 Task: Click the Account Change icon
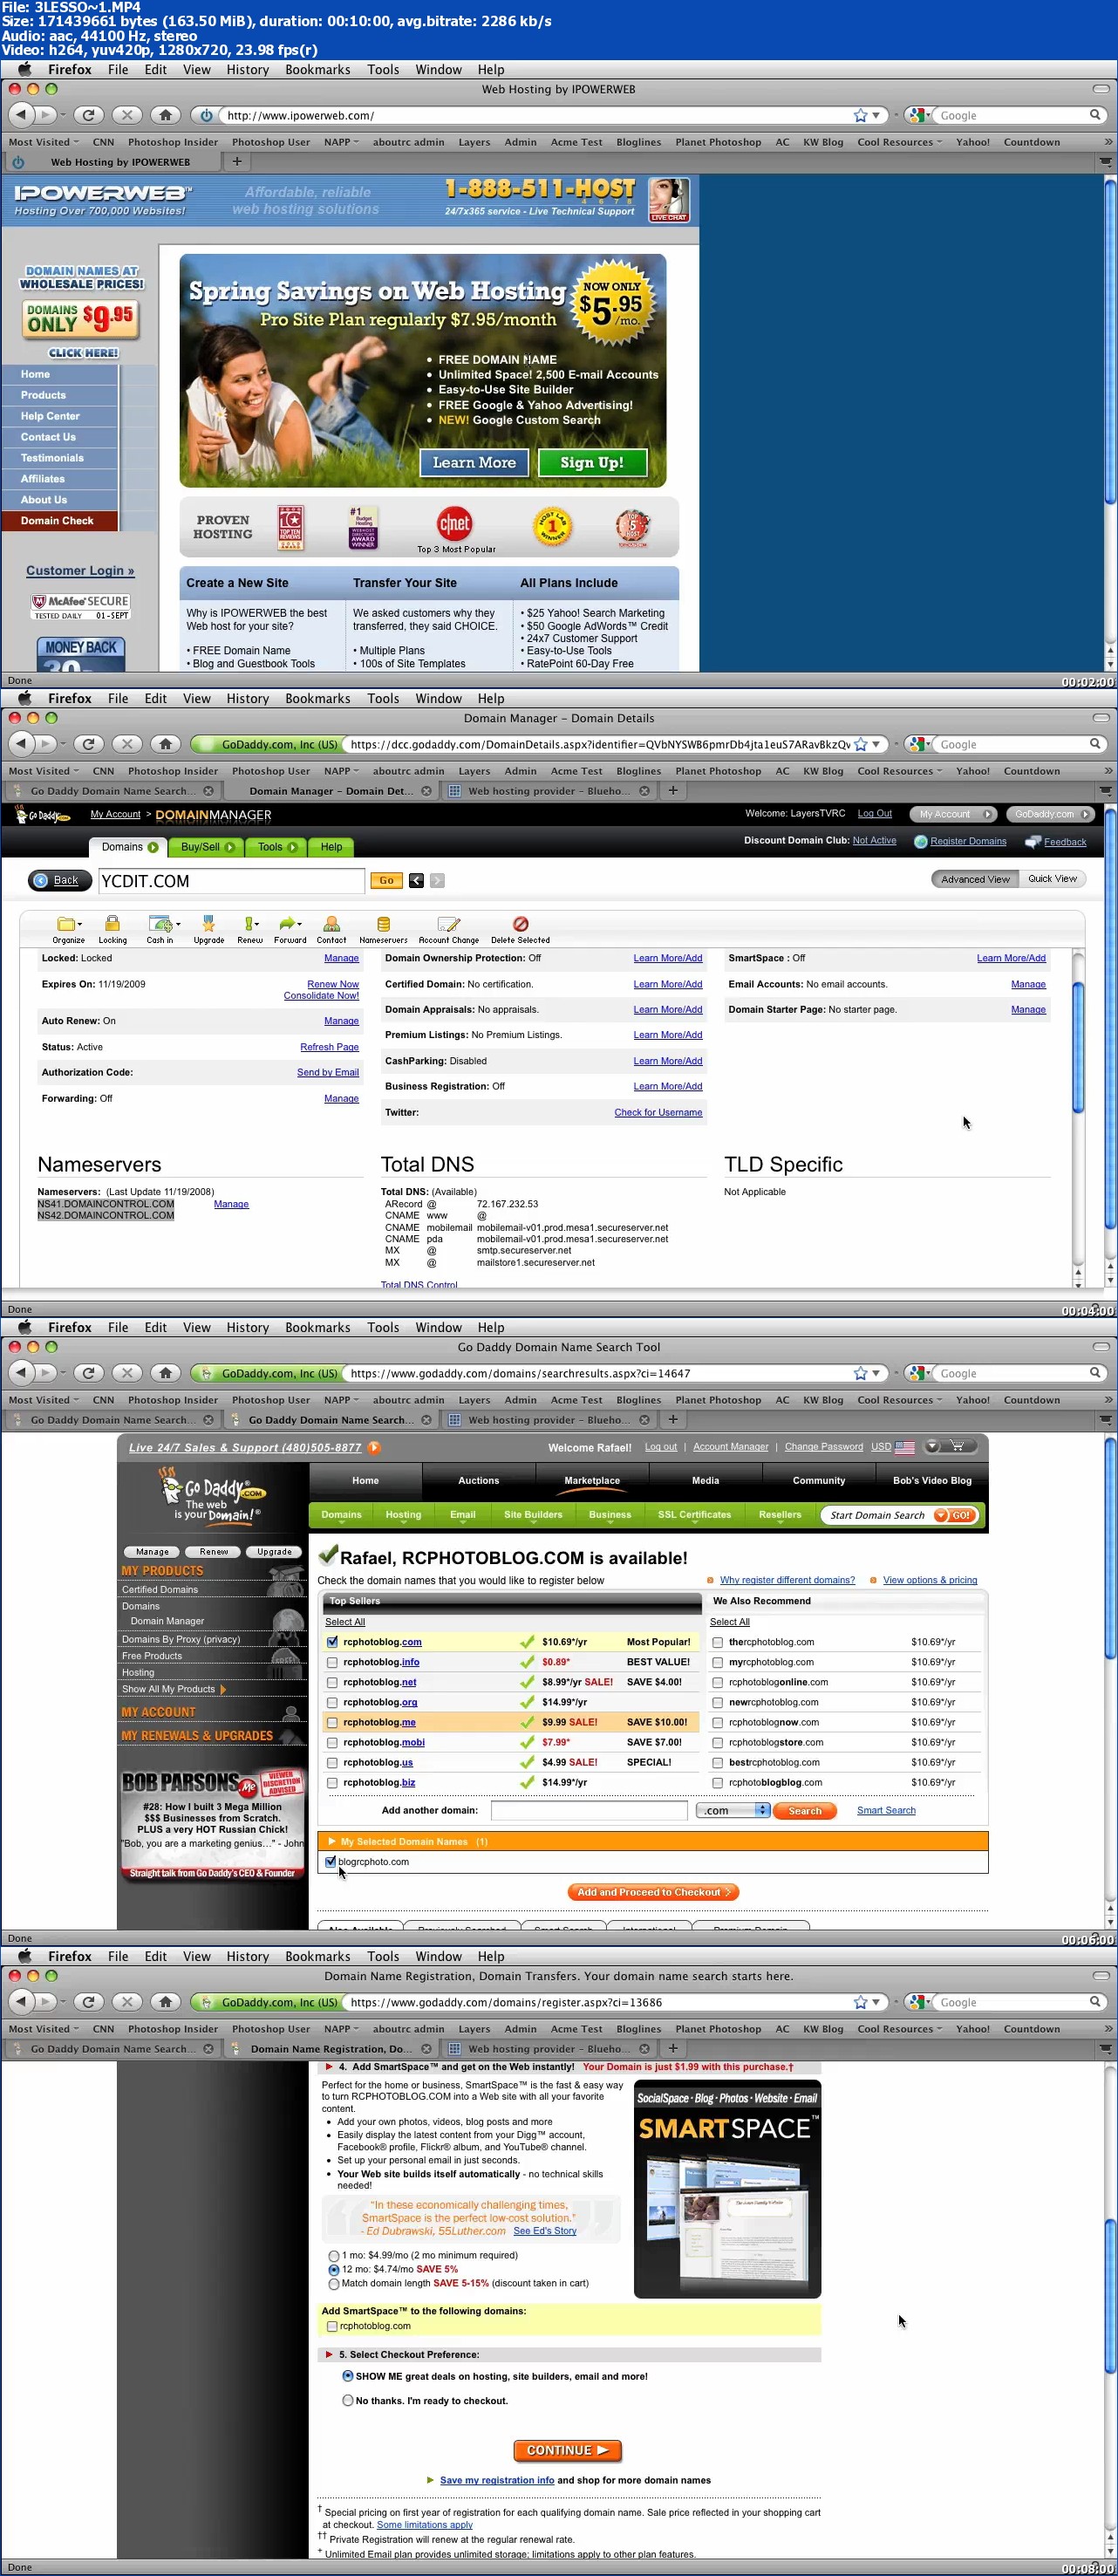(448, 923)
